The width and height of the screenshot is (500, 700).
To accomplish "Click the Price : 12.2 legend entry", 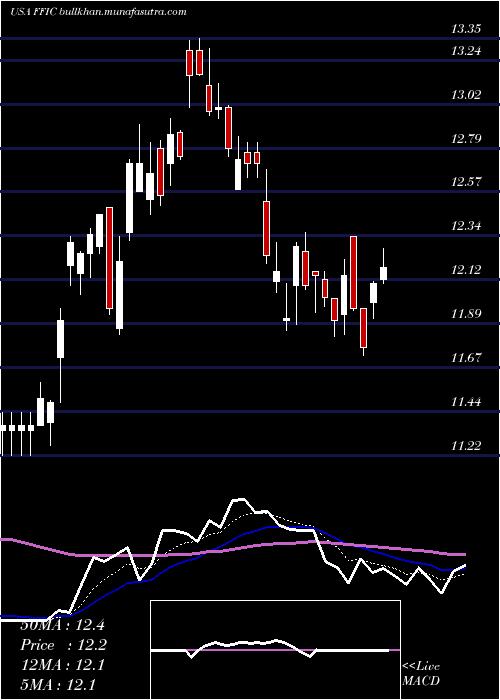I will click(64, 646).
